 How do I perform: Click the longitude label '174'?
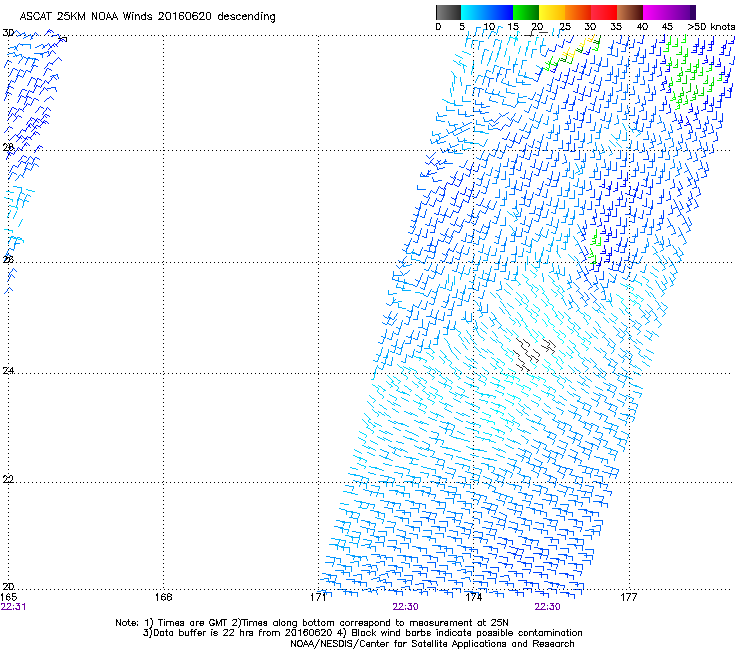pos(473,597)
